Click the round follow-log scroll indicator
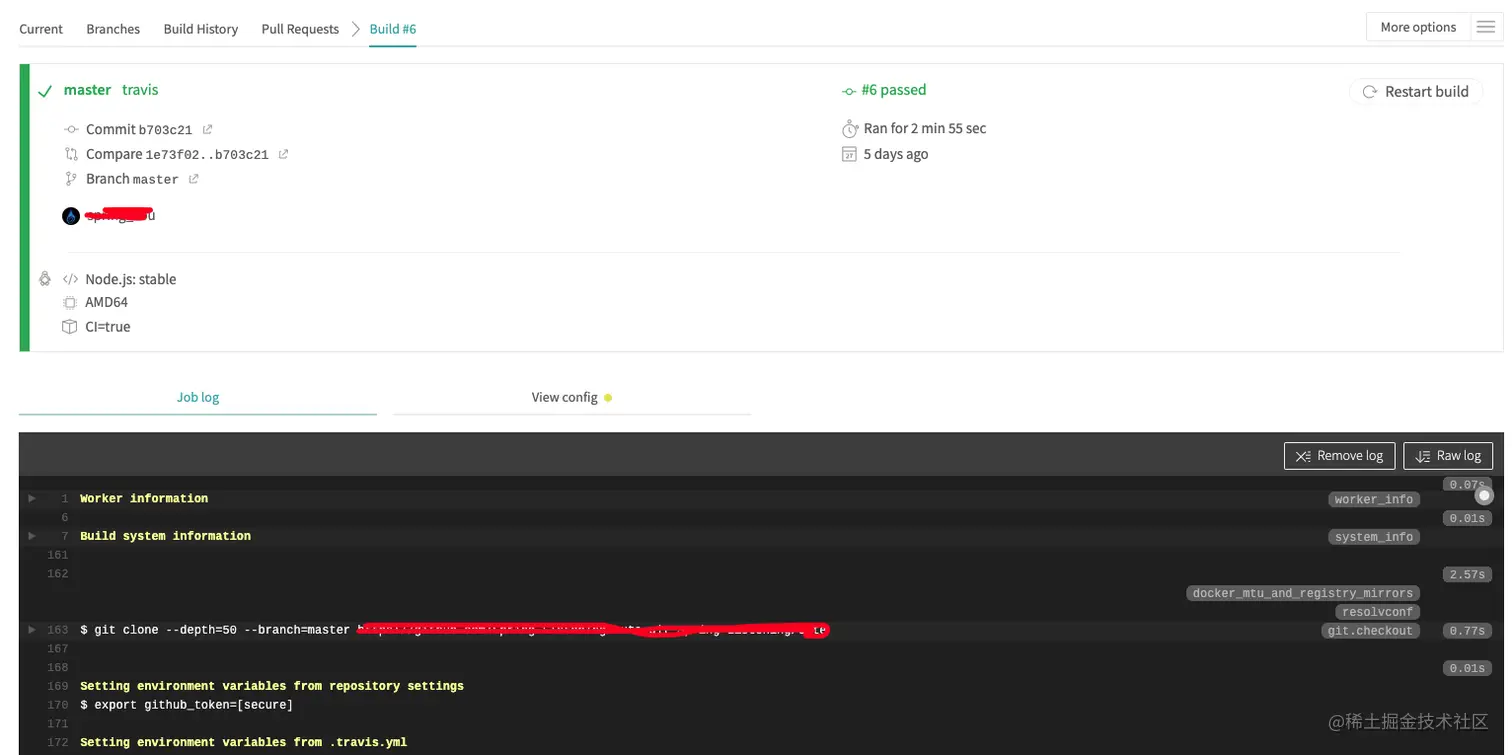The height and width of the screenshot is (755, 1512). 1485,495
